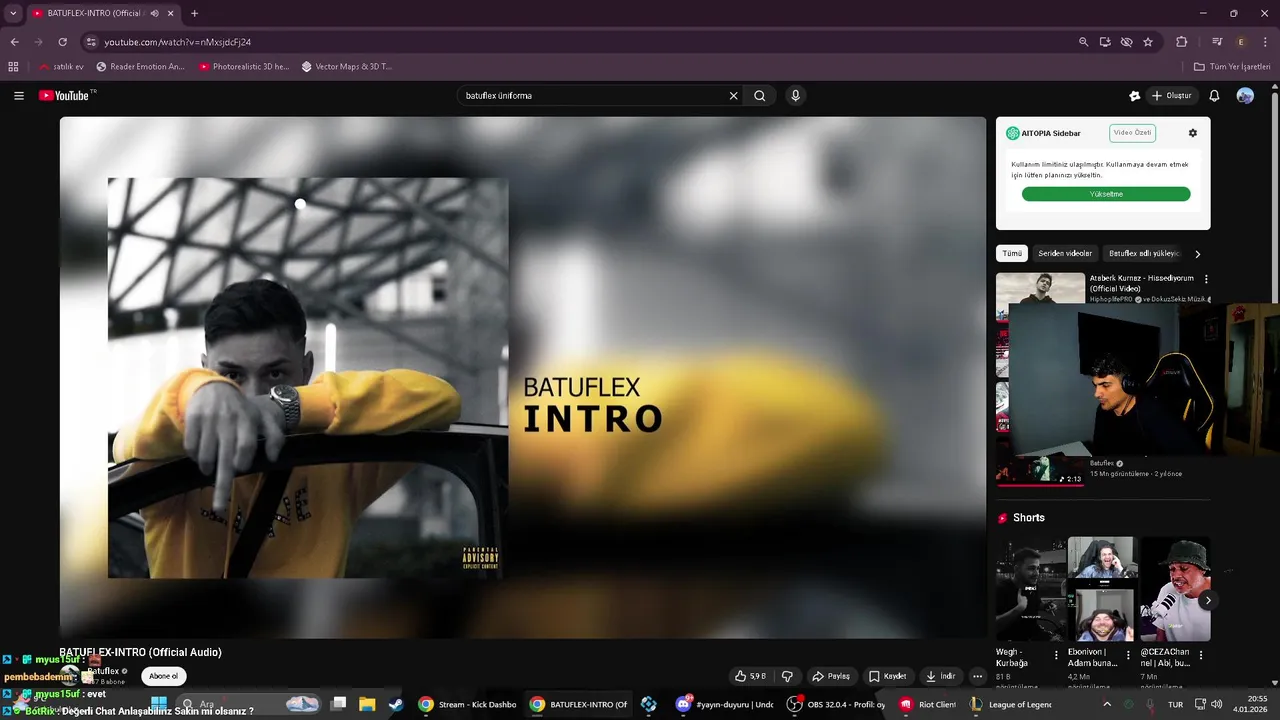The image size is (1280, 720).
Task: Mute the tab audio speaker icon
Action: [154, 14]
